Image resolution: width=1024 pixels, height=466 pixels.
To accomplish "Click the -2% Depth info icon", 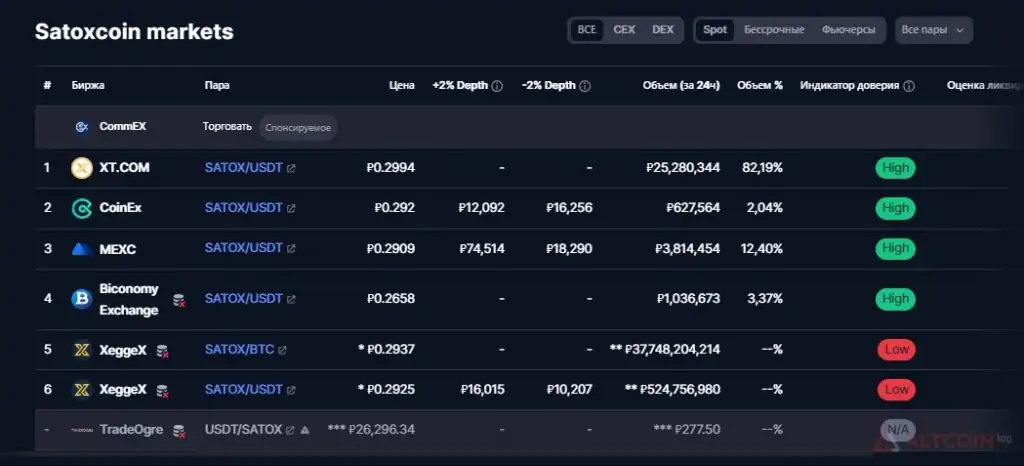I will 585,86.
